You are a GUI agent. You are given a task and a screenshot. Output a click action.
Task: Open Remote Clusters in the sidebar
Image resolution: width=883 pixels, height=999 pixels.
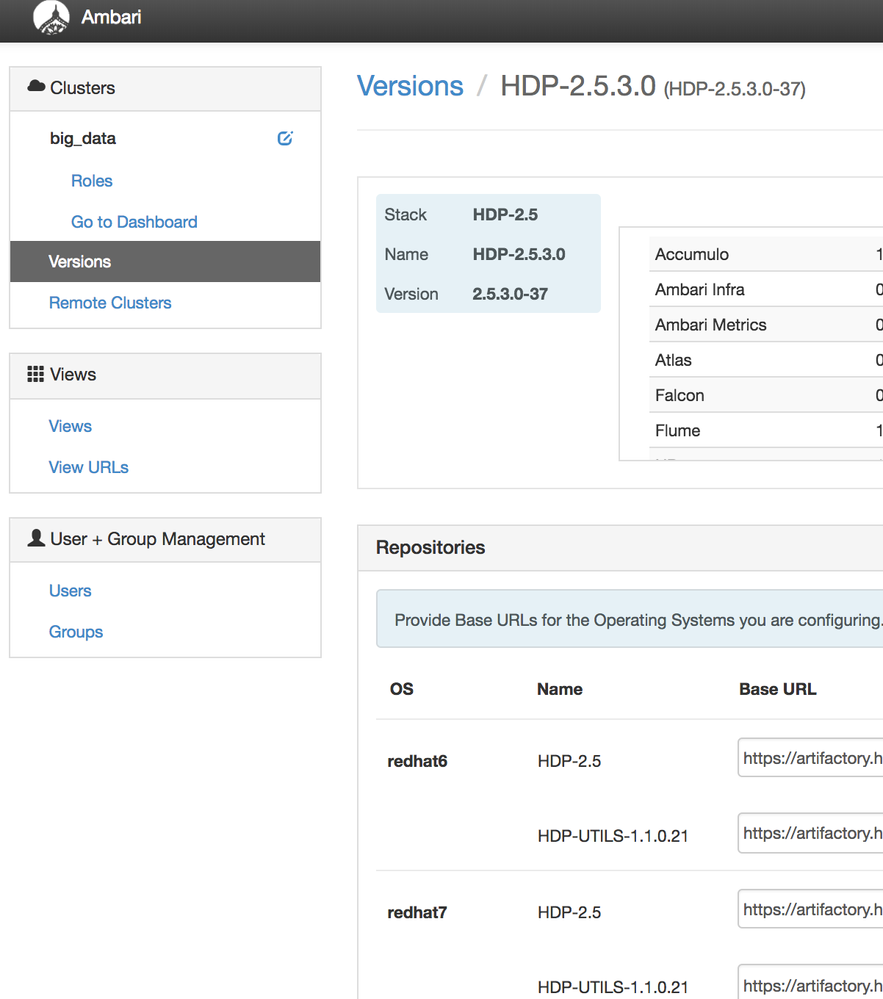coord(110,303)
